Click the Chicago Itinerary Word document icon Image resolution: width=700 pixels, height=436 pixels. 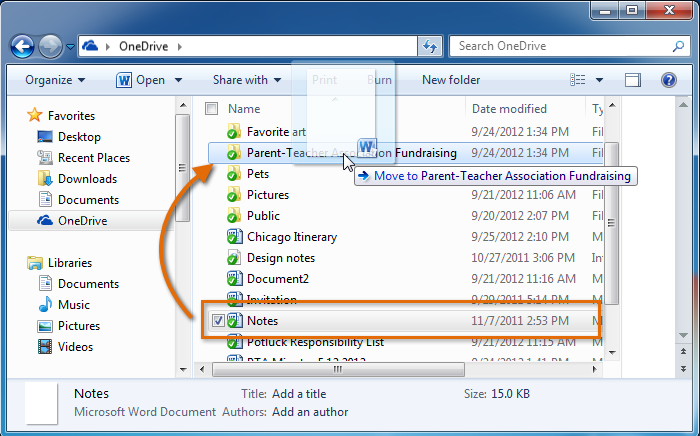tap(234, 237)
